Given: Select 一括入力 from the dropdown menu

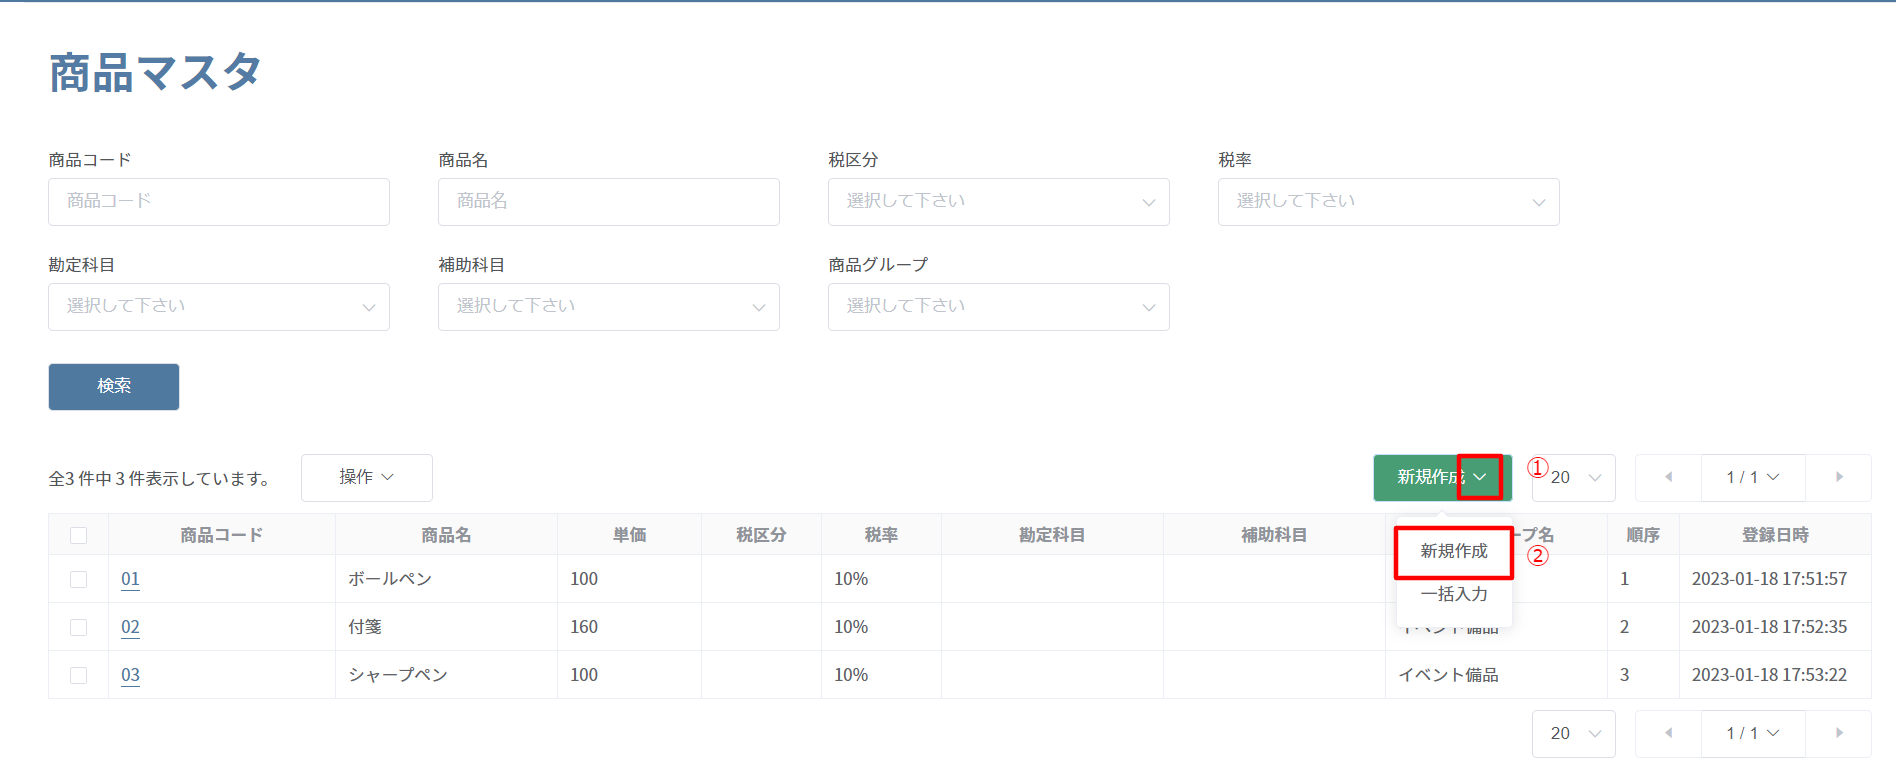Looking at the screenshot, I should 1454,595.
